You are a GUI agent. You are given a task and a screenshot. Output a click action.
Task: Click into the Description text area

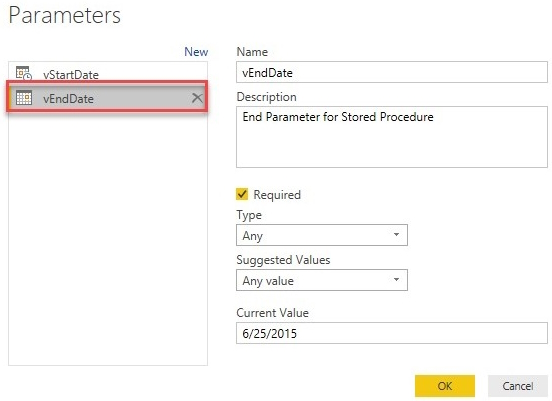(392, 137)
